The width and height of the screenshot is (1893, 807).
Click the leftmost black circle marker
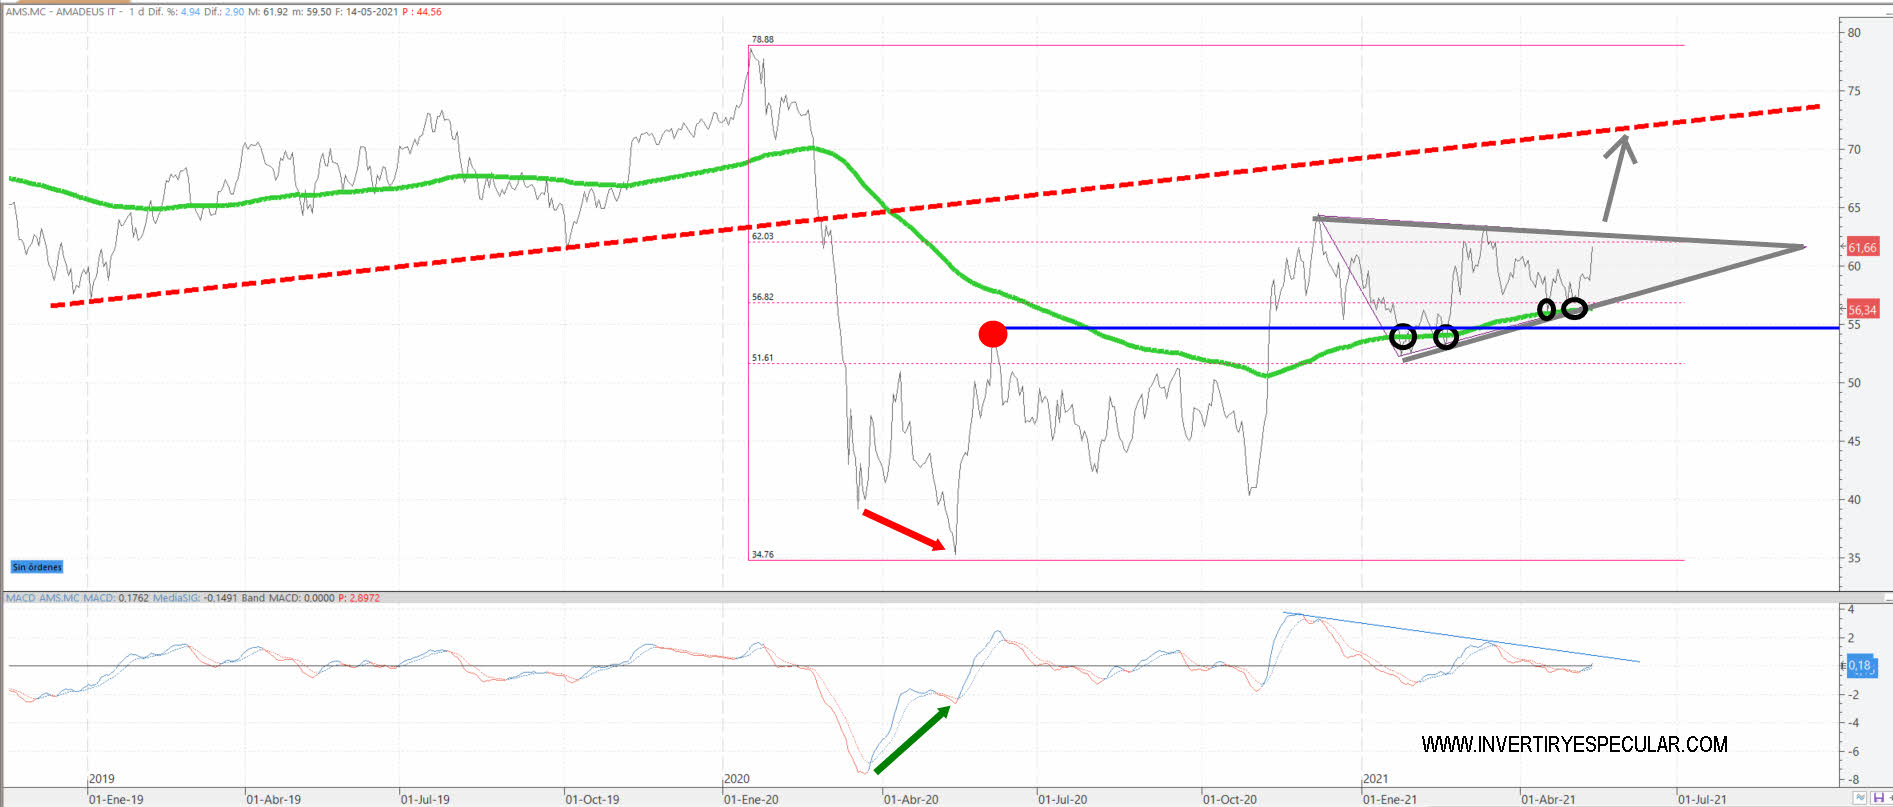[1403, 336]
